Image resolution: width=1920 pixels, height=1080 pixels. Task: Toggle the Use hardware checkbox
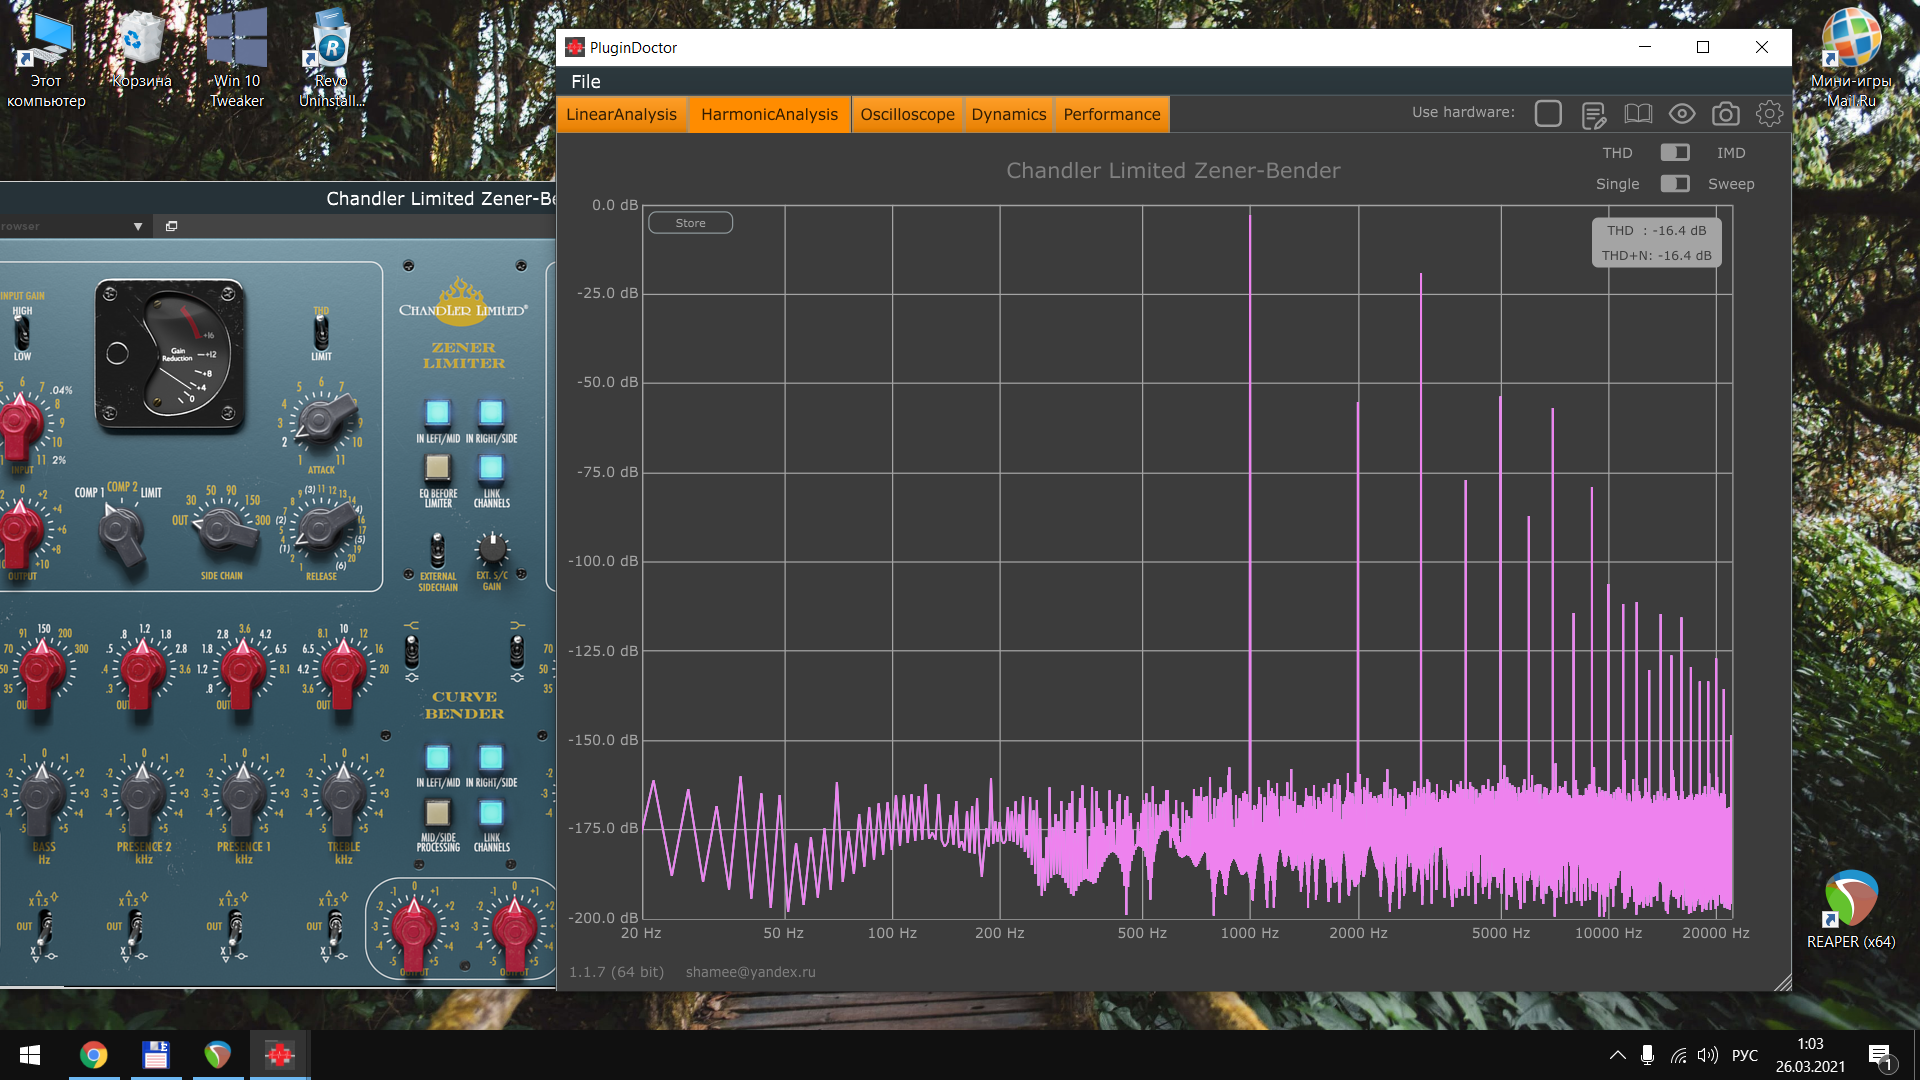click(1548, 114)
